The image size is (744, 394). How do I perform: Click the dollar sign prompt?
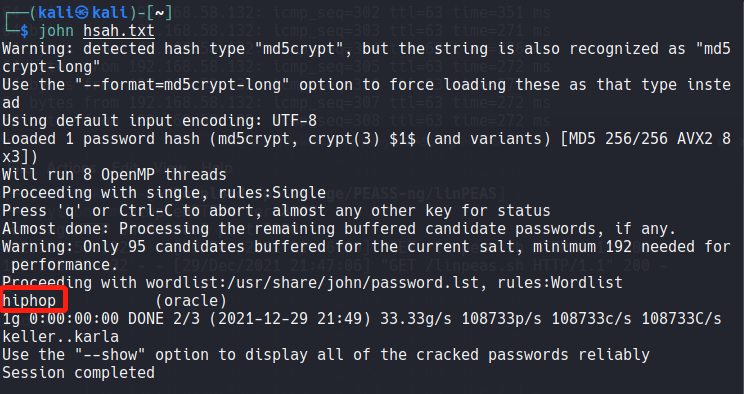tap(24, 31)
